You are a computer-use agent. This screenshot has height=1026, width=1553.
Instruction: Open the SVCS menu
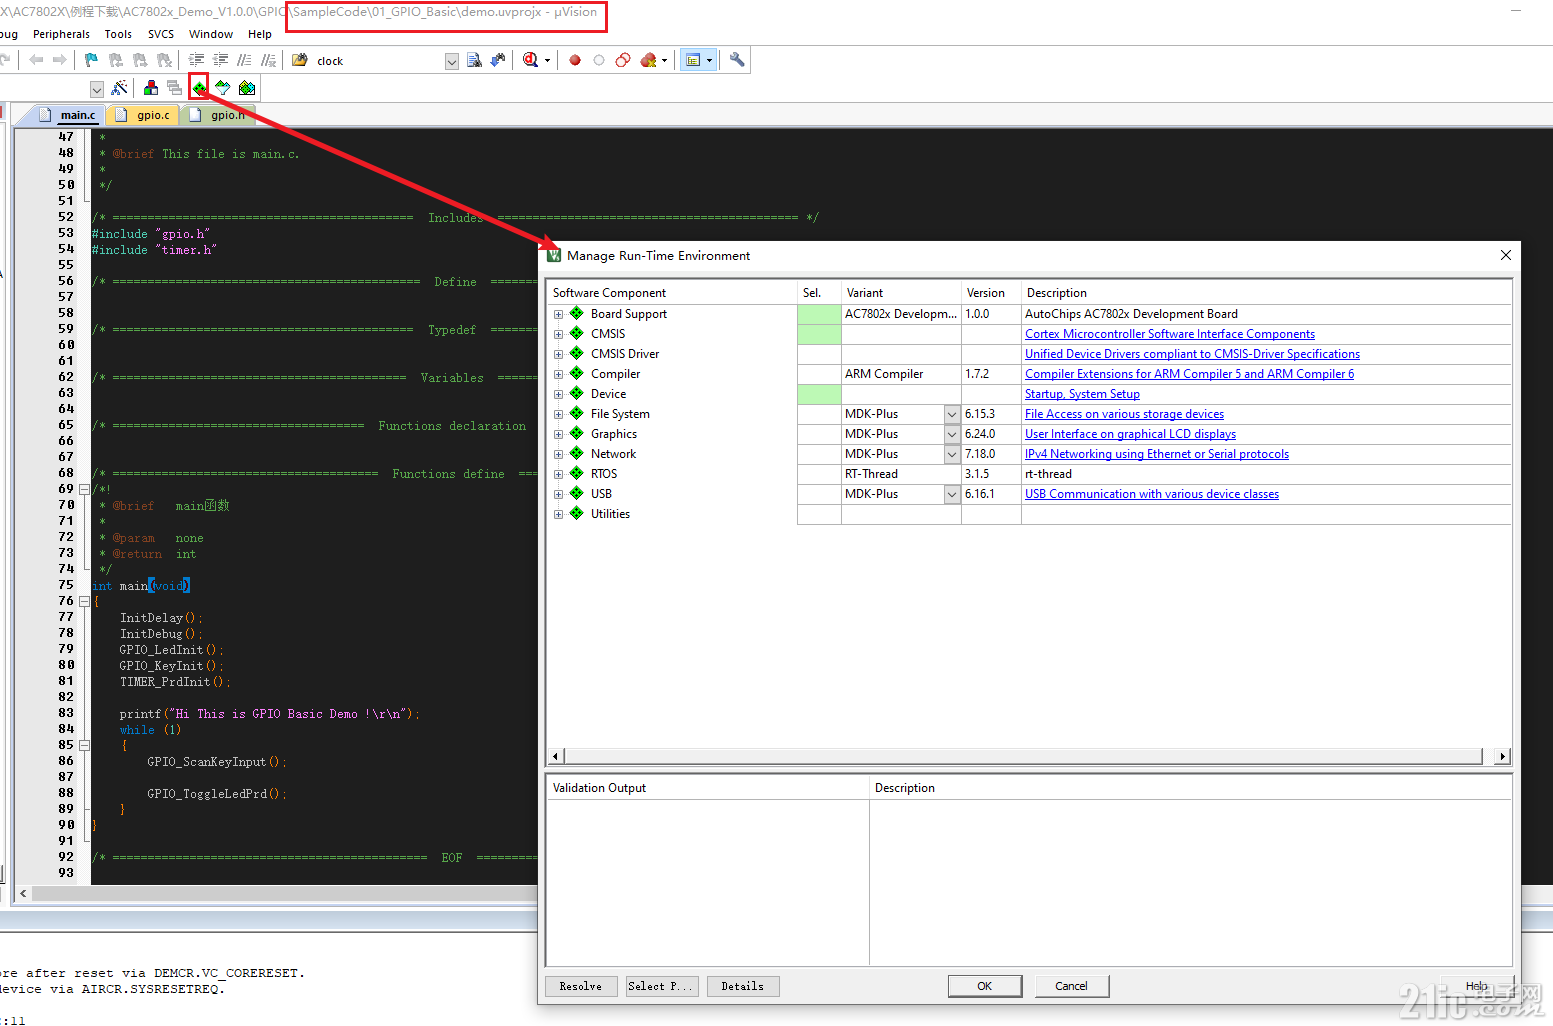coord(161,34)
